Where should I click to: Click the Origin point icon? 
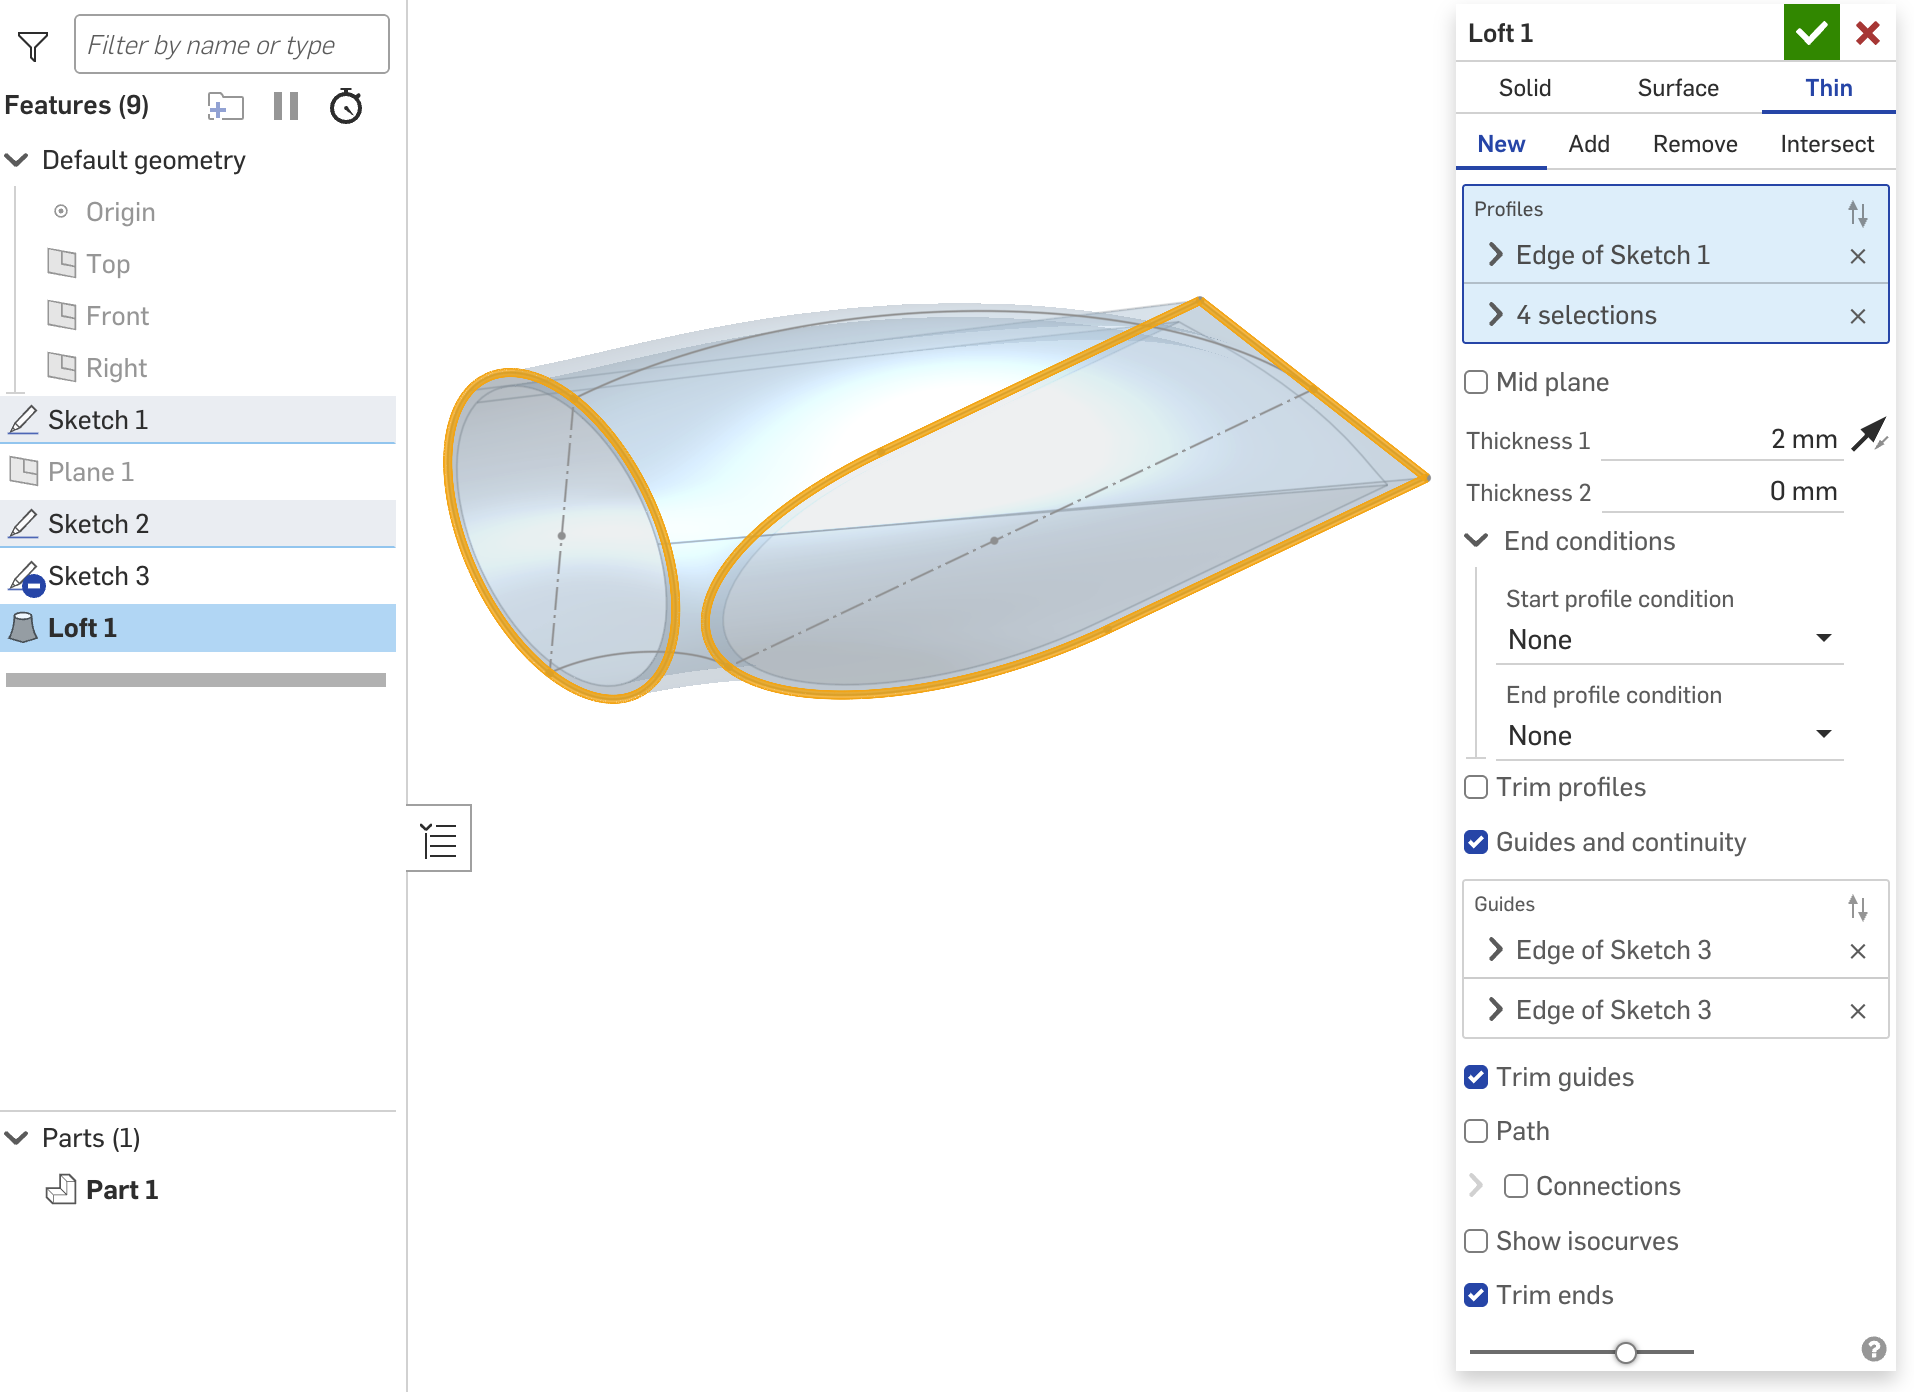click(x=61, y=211)
